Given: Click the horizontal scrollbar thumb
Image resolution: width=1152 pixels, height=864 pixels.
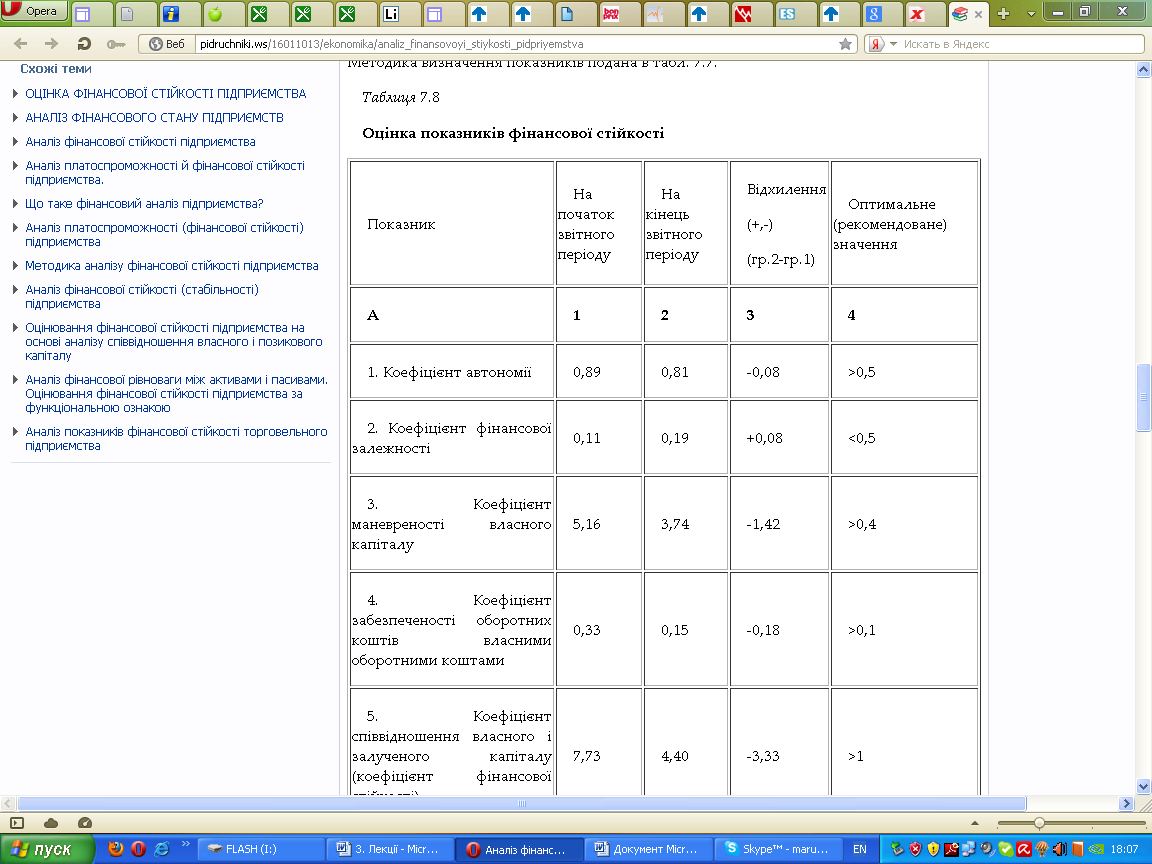Looking at the screenshot, I should coord(522,804).
